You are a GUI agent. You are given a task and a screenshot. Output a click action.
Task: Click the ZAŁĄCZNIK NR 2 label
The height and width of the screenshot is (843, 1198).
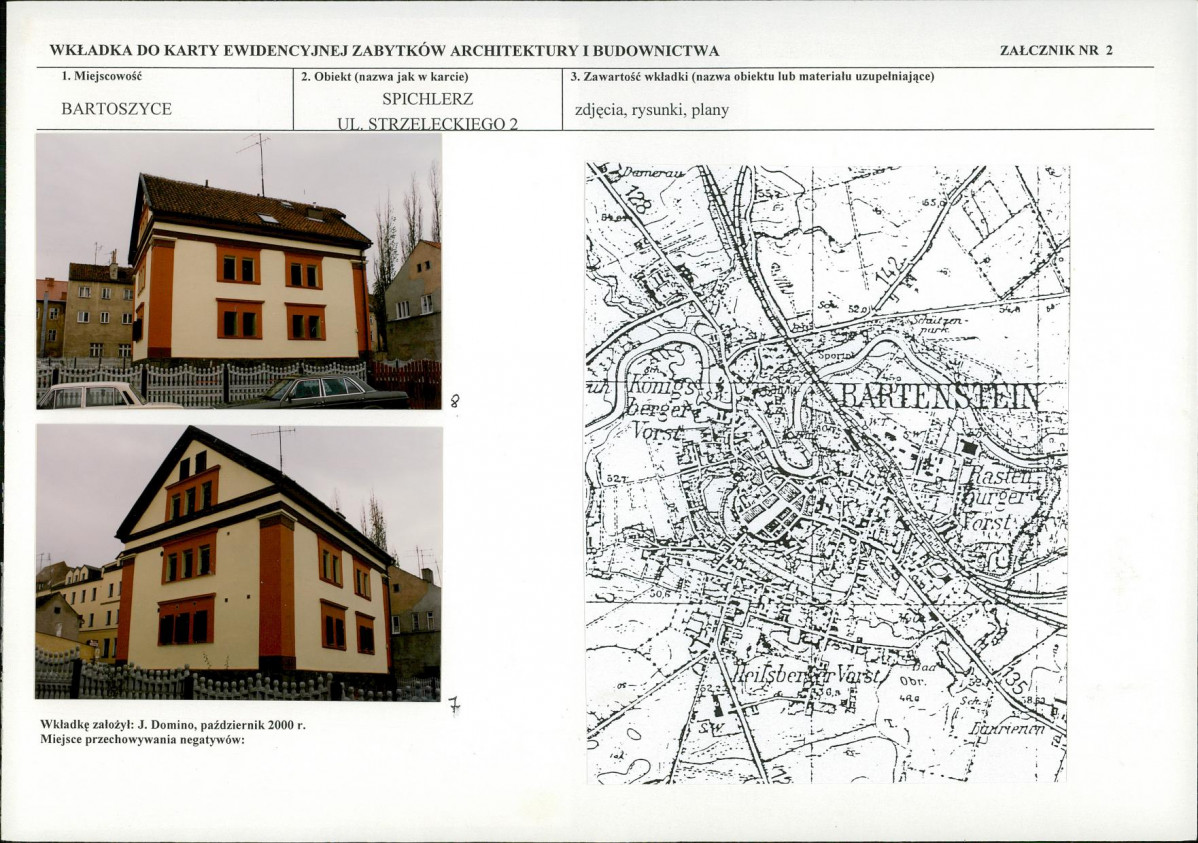coord(1057,50)
